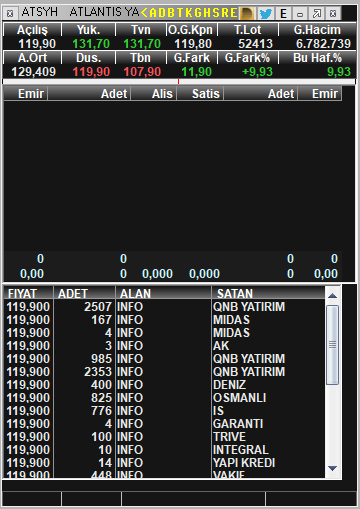
Task: Select the T.Lot value 52413
Action: [255, 44]
